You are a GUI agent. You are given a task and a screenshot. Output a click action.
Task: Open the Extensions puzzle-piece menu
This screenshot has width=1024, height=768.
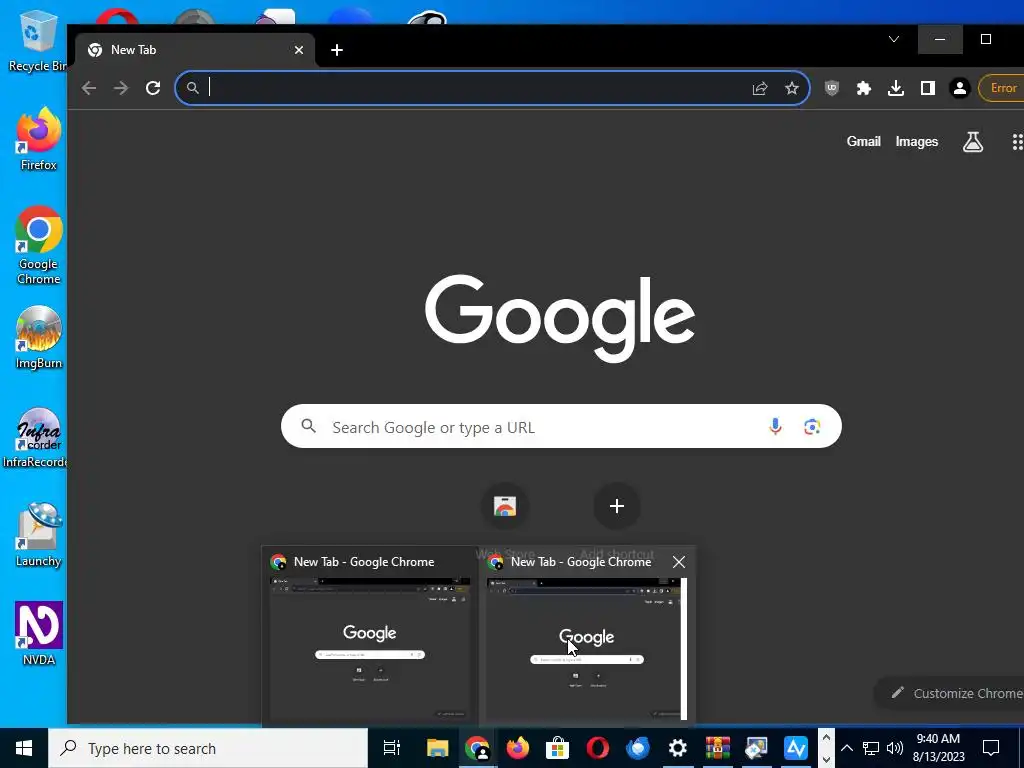coord(863,88)
